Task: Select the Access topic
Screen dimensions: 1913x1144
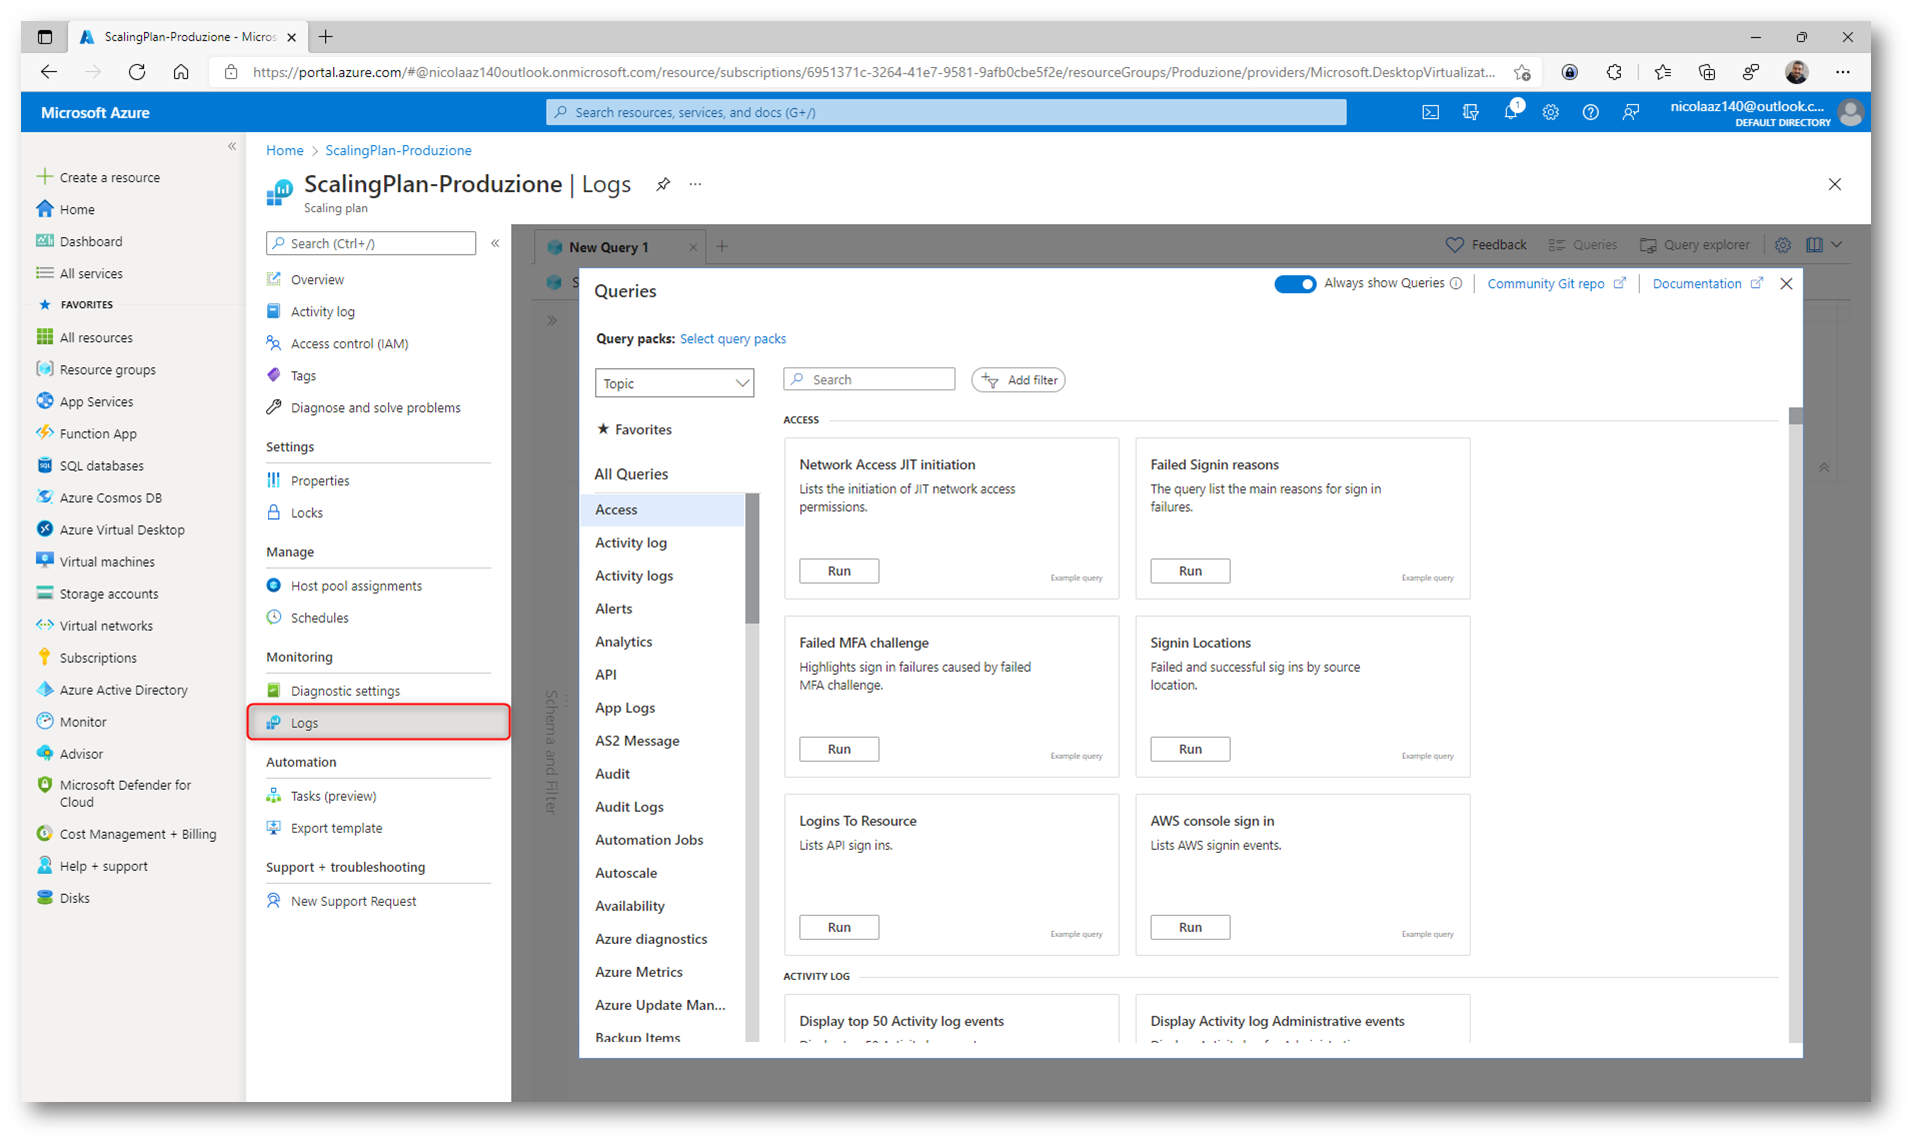Action: tap(662, 510)
